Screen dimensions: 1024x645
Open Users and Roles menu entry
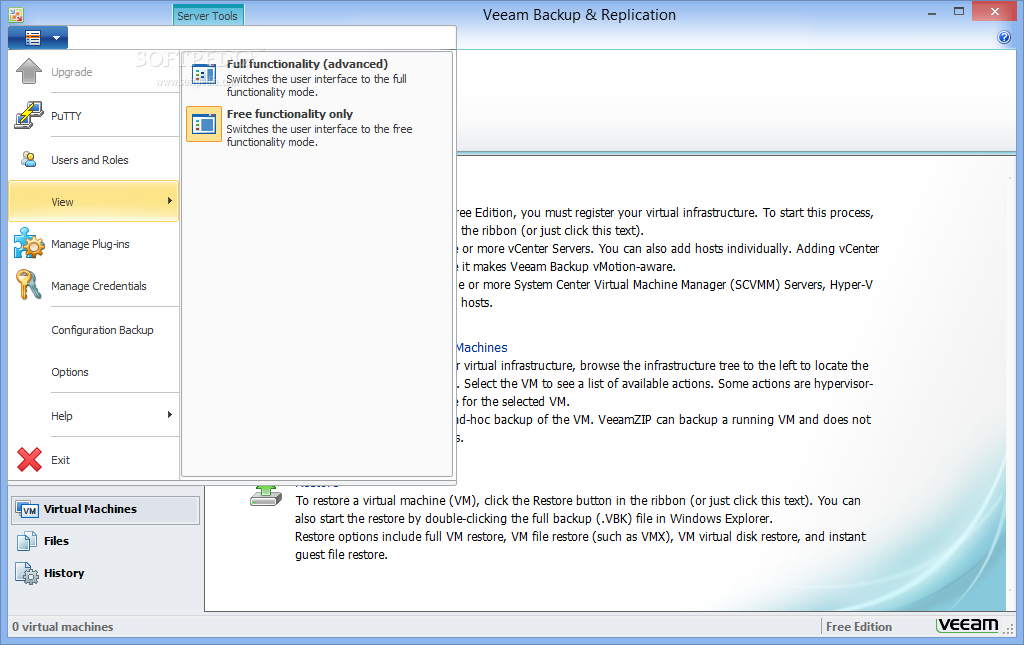94,160
